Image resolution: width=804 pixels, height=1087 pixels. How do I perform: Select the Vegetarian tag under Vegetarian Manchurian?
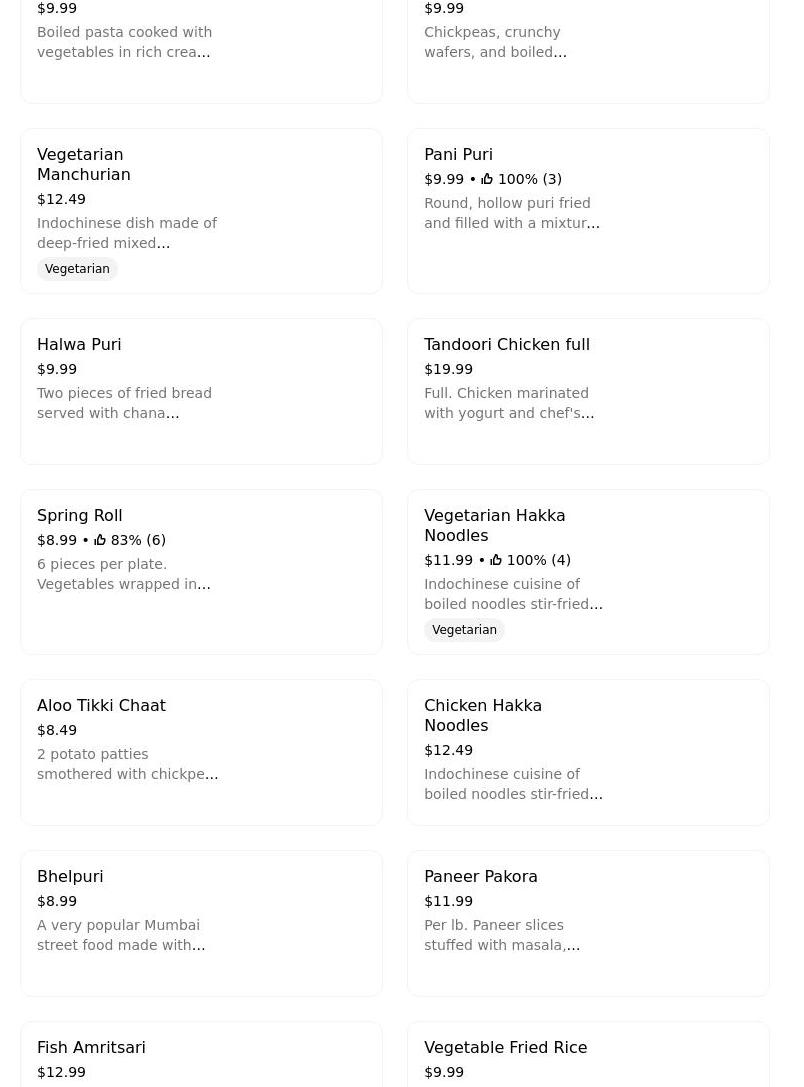tap(77, 269)
